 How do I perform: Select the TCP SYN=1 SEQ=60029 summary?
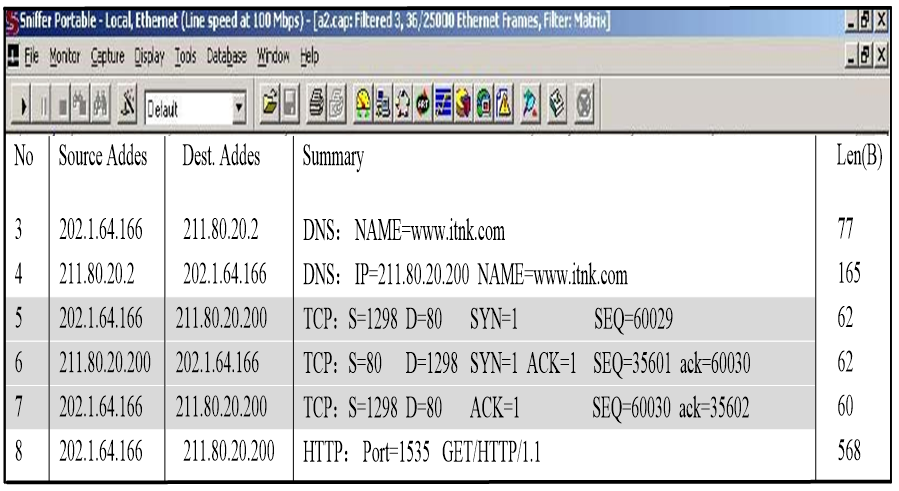[488, 319]
